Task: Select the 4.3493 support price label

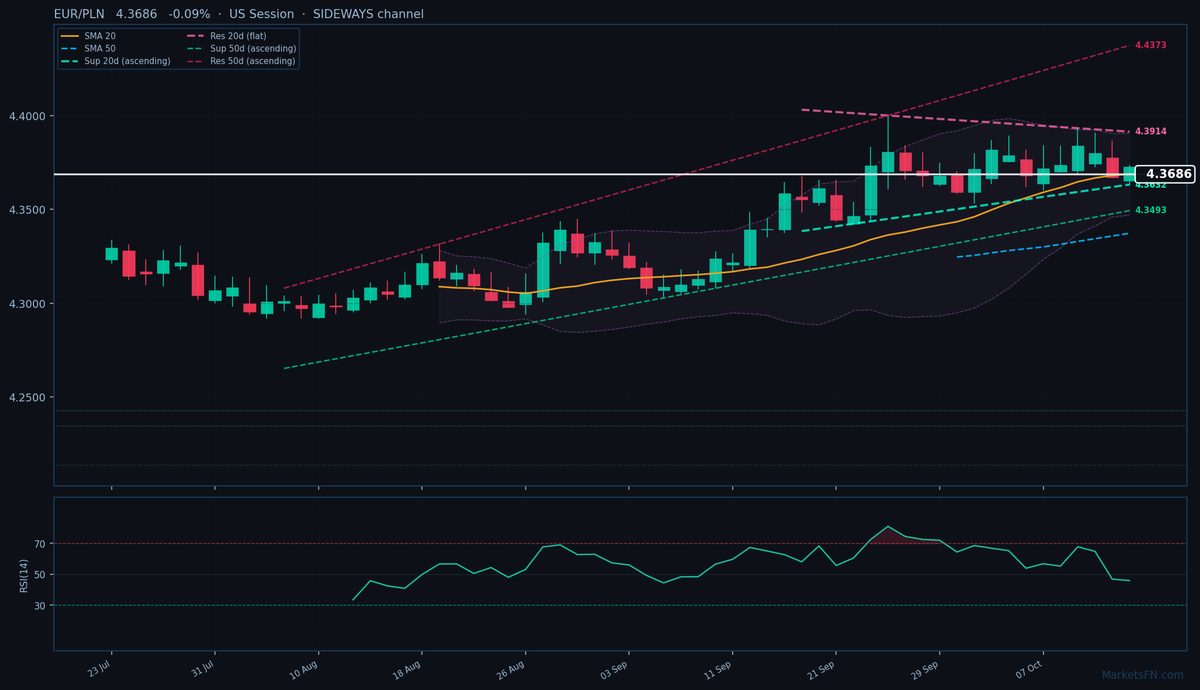Action: tap(1151, 209)
